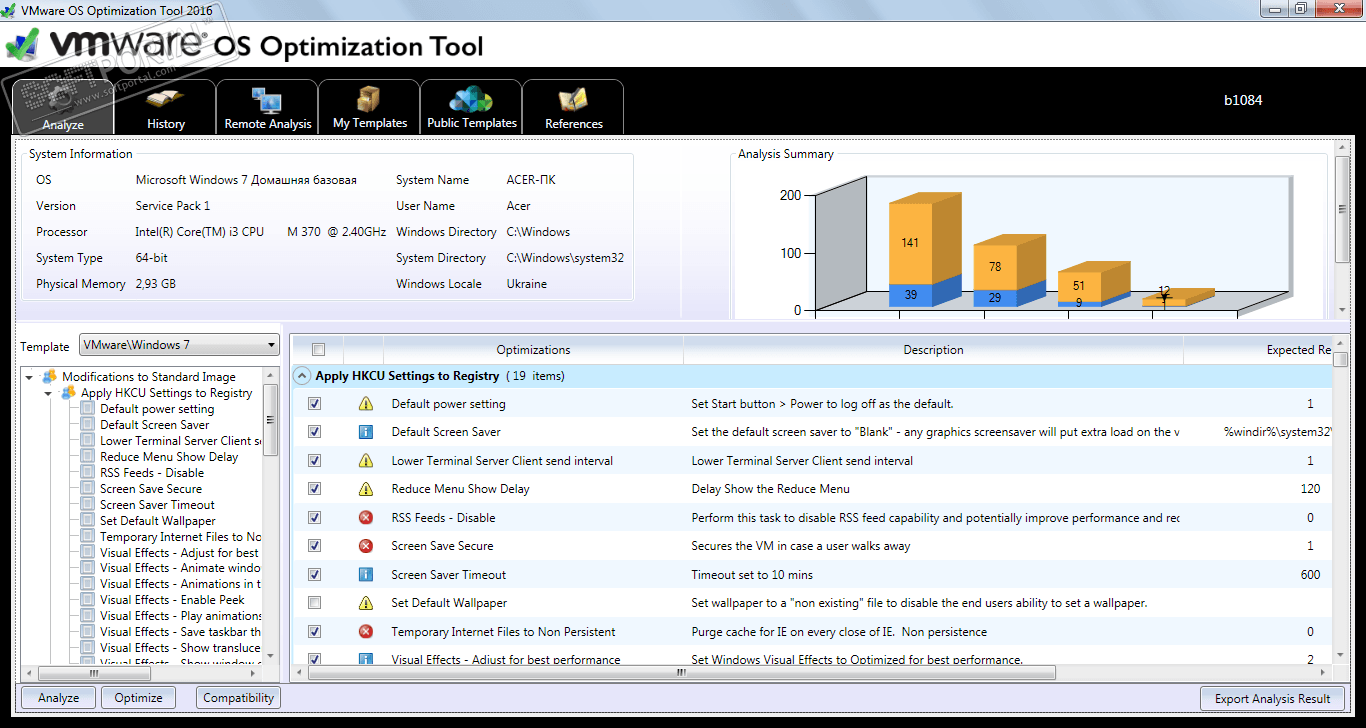The width and height of the screenshot is (1366, 728).
Task: Click warning icon beside Default power setting
Action: tap(366, 404)
